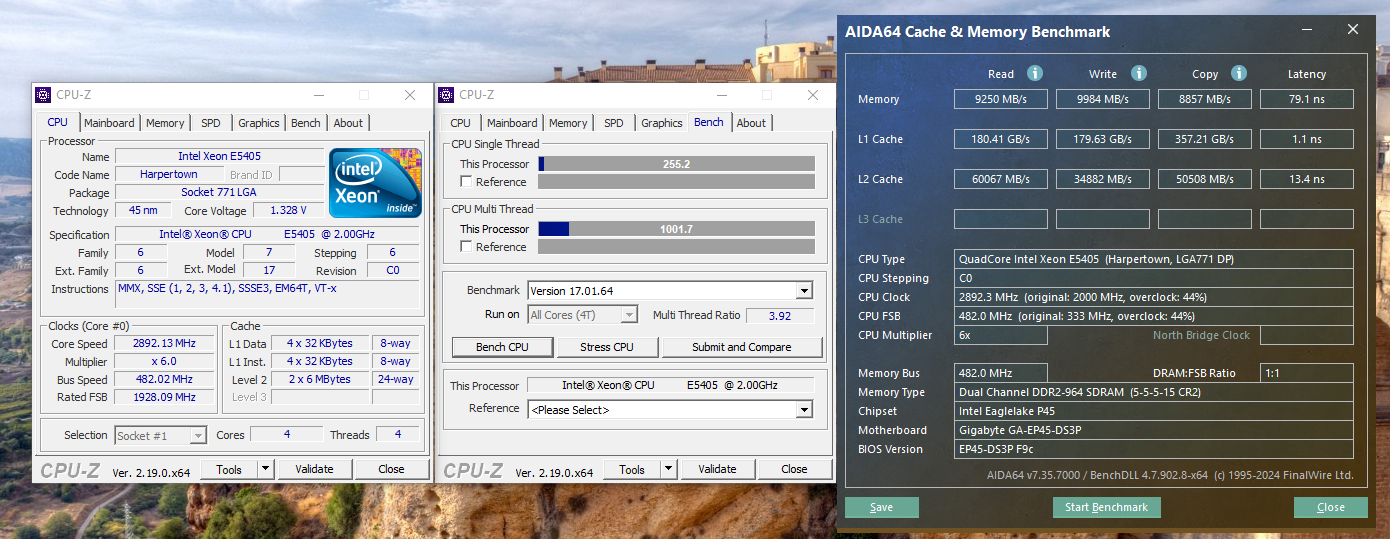The height and width of the screenshot is (539, 1390).
Task: Click Close button in AIDA64 window
Action: point(1330,507)
